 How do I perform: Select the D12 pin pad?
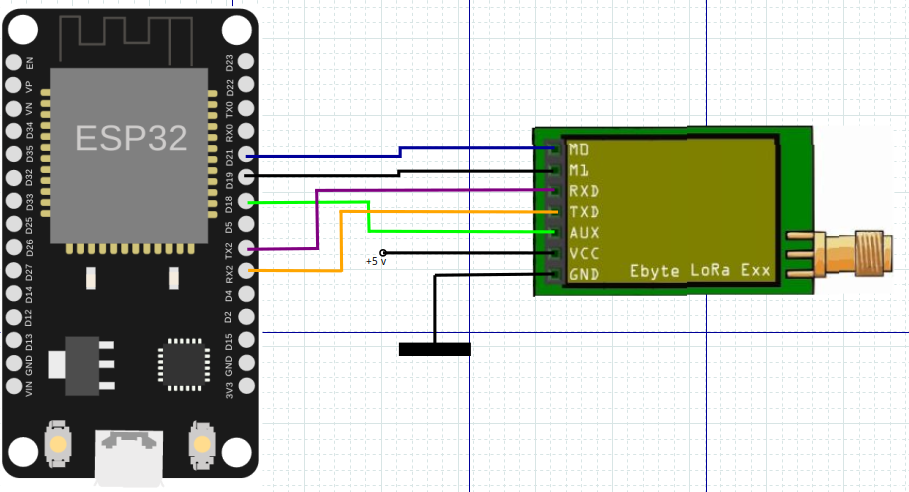(13, 317)
